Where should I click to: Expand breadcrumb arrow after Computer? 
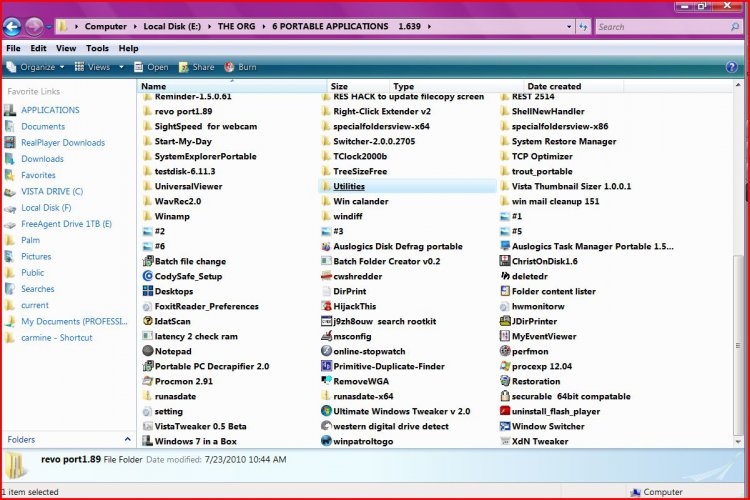135,26
